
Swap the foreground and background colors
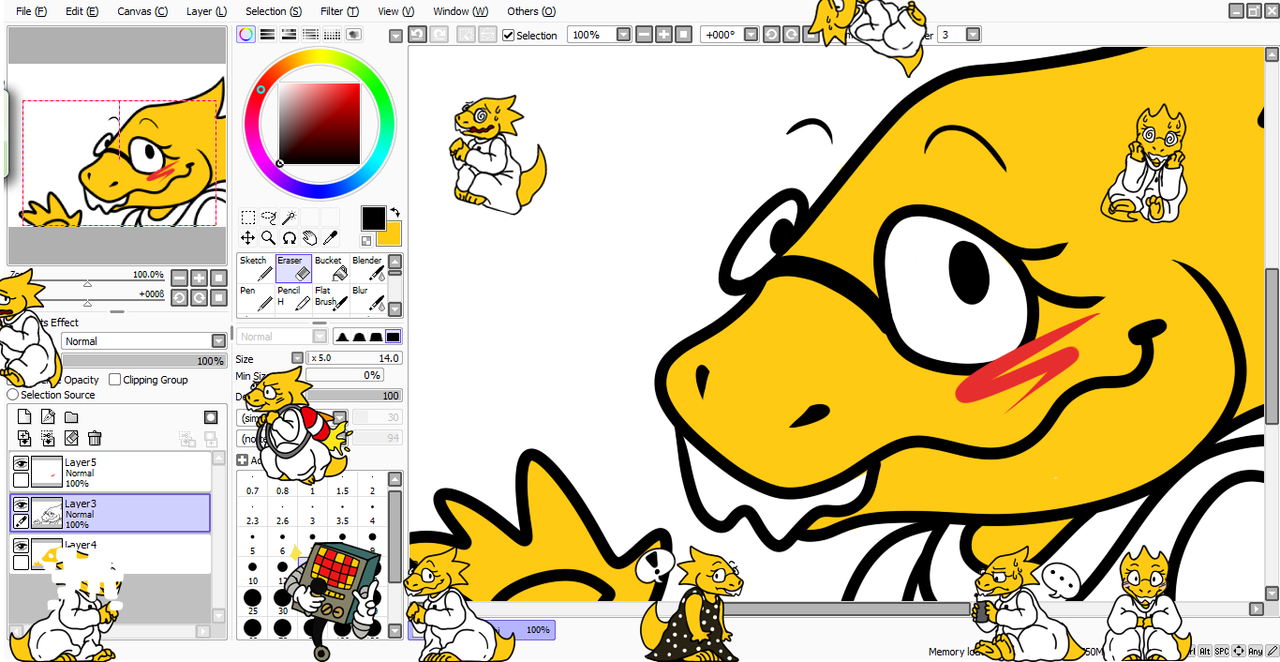(x=395, y=212)
